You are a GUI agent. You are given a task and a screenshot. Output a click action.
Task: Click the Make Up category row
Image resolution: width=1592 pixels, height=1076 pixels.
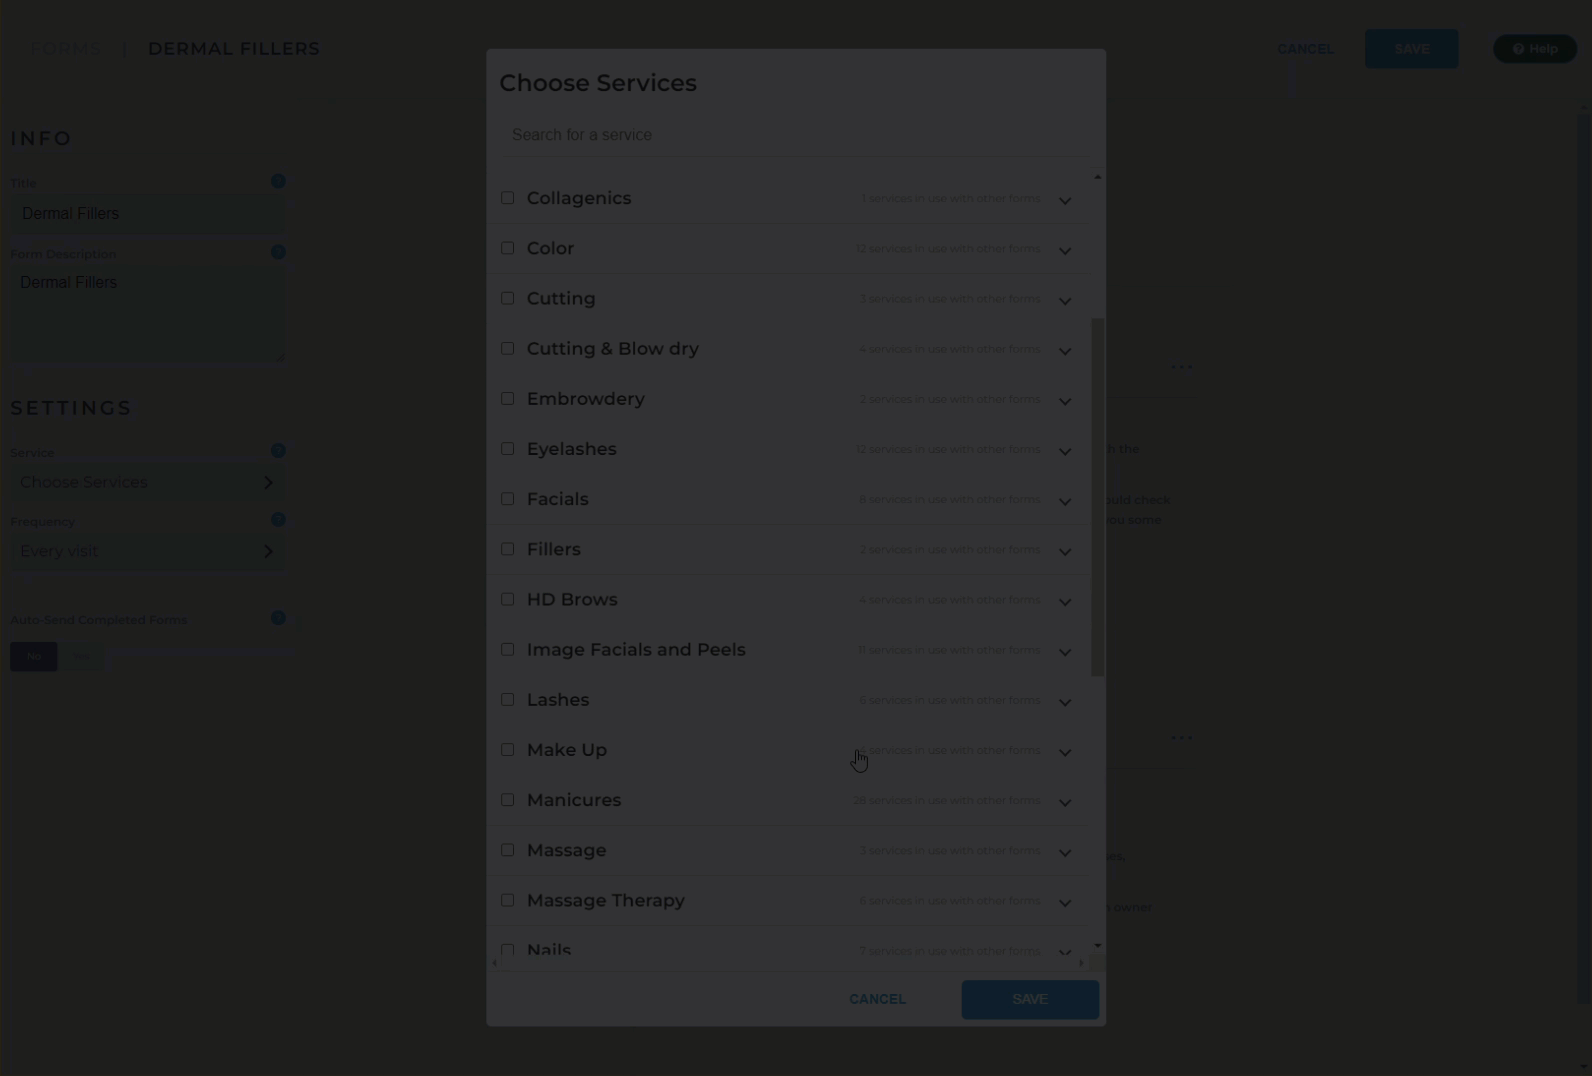pos(788,750)
